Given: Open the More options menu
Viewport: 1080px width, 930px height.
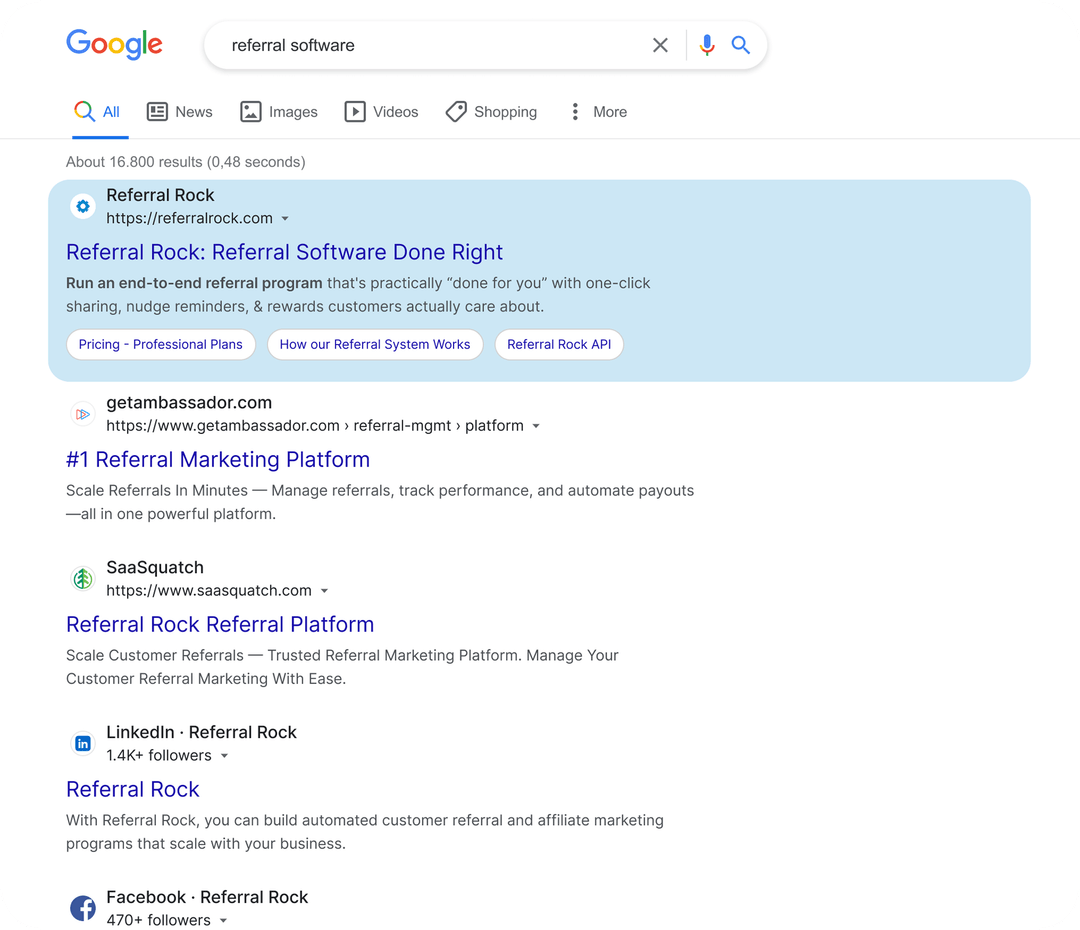Looking at the screenshot, I should coord(597,112).
